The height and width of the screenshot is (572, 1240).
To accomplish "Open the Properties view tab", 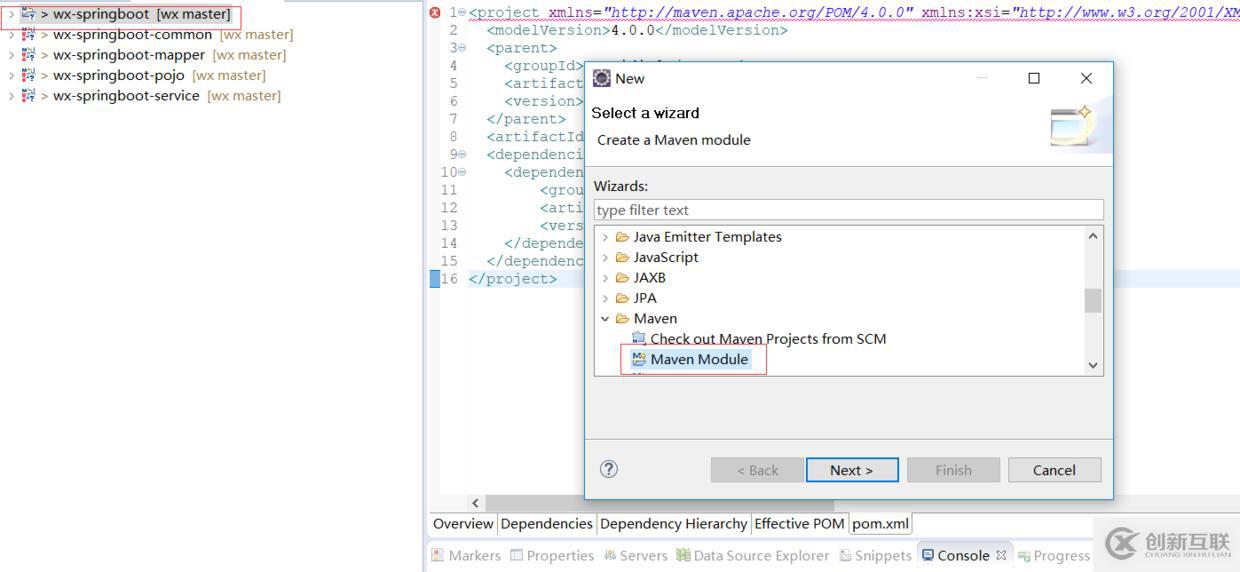I will (x=552, y=556).
